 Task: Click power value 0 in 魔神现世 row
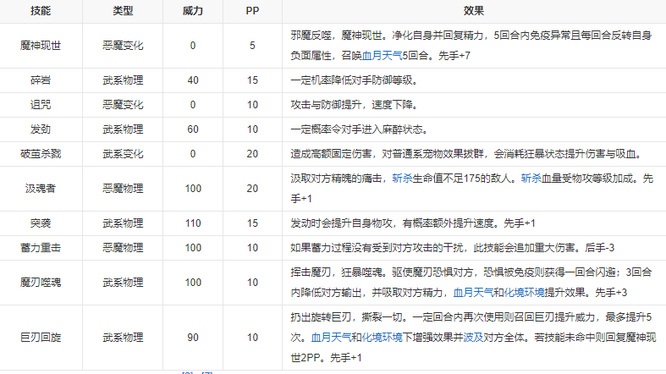click(193, 45)
